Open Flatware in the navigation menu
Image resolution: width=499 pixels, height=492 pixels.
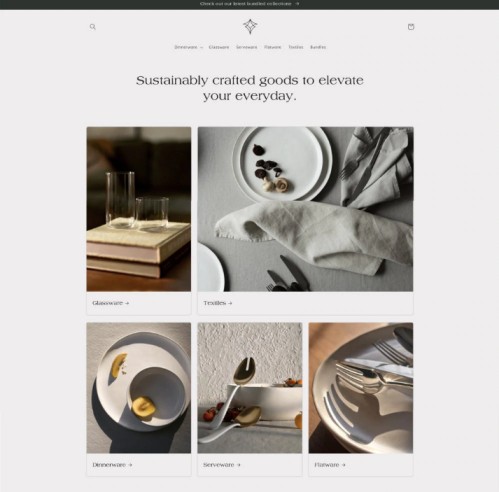pos(273,47)
